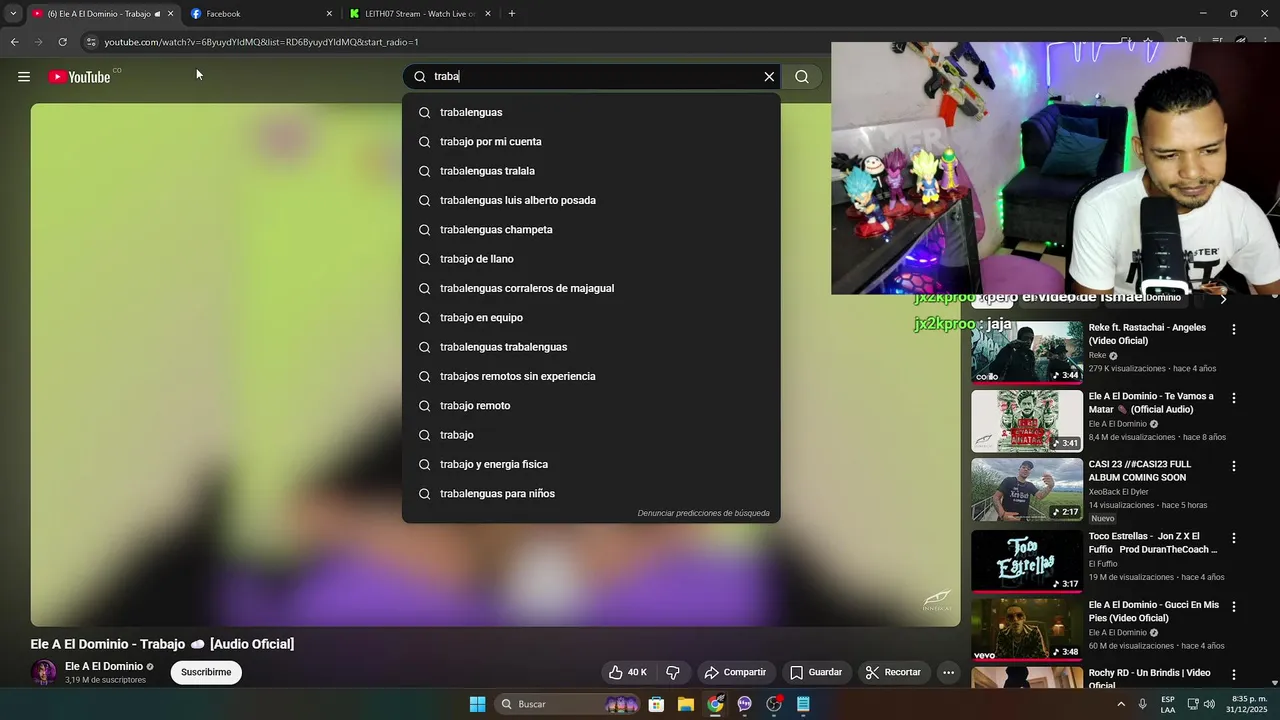Select suggestion 'trabajos remotos sin experiencia'
This screenshot has width=1280, height=720.
pyautogui.click(x=591, y=376)
